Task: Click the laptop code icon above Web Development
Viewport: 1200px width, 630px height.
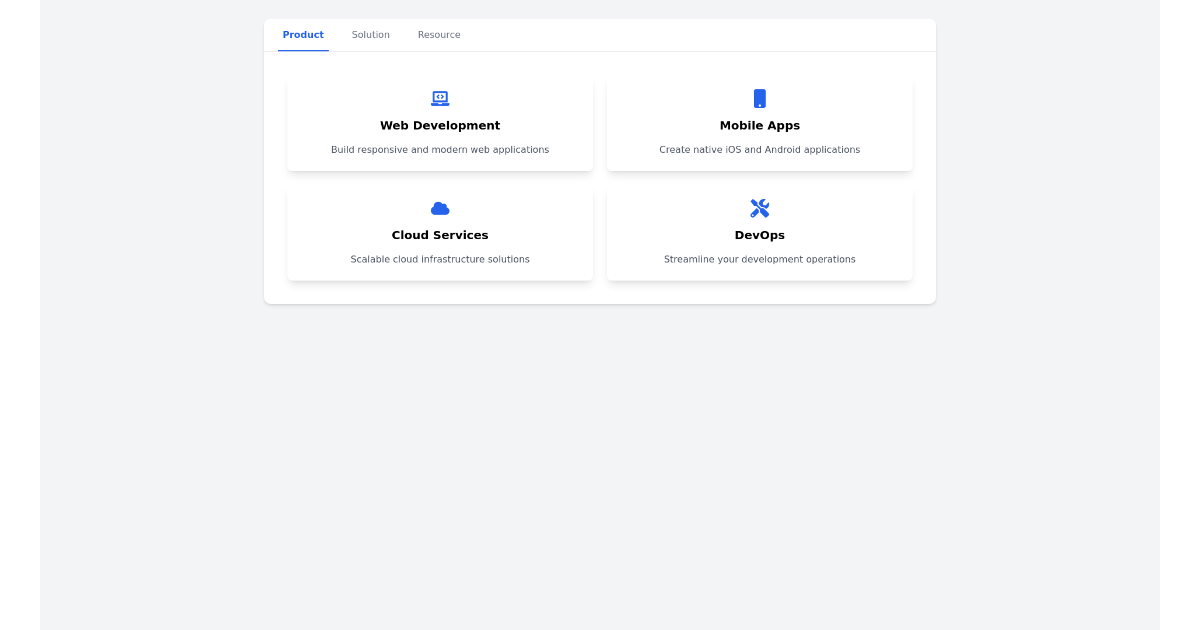Action: tap(440, 97)
